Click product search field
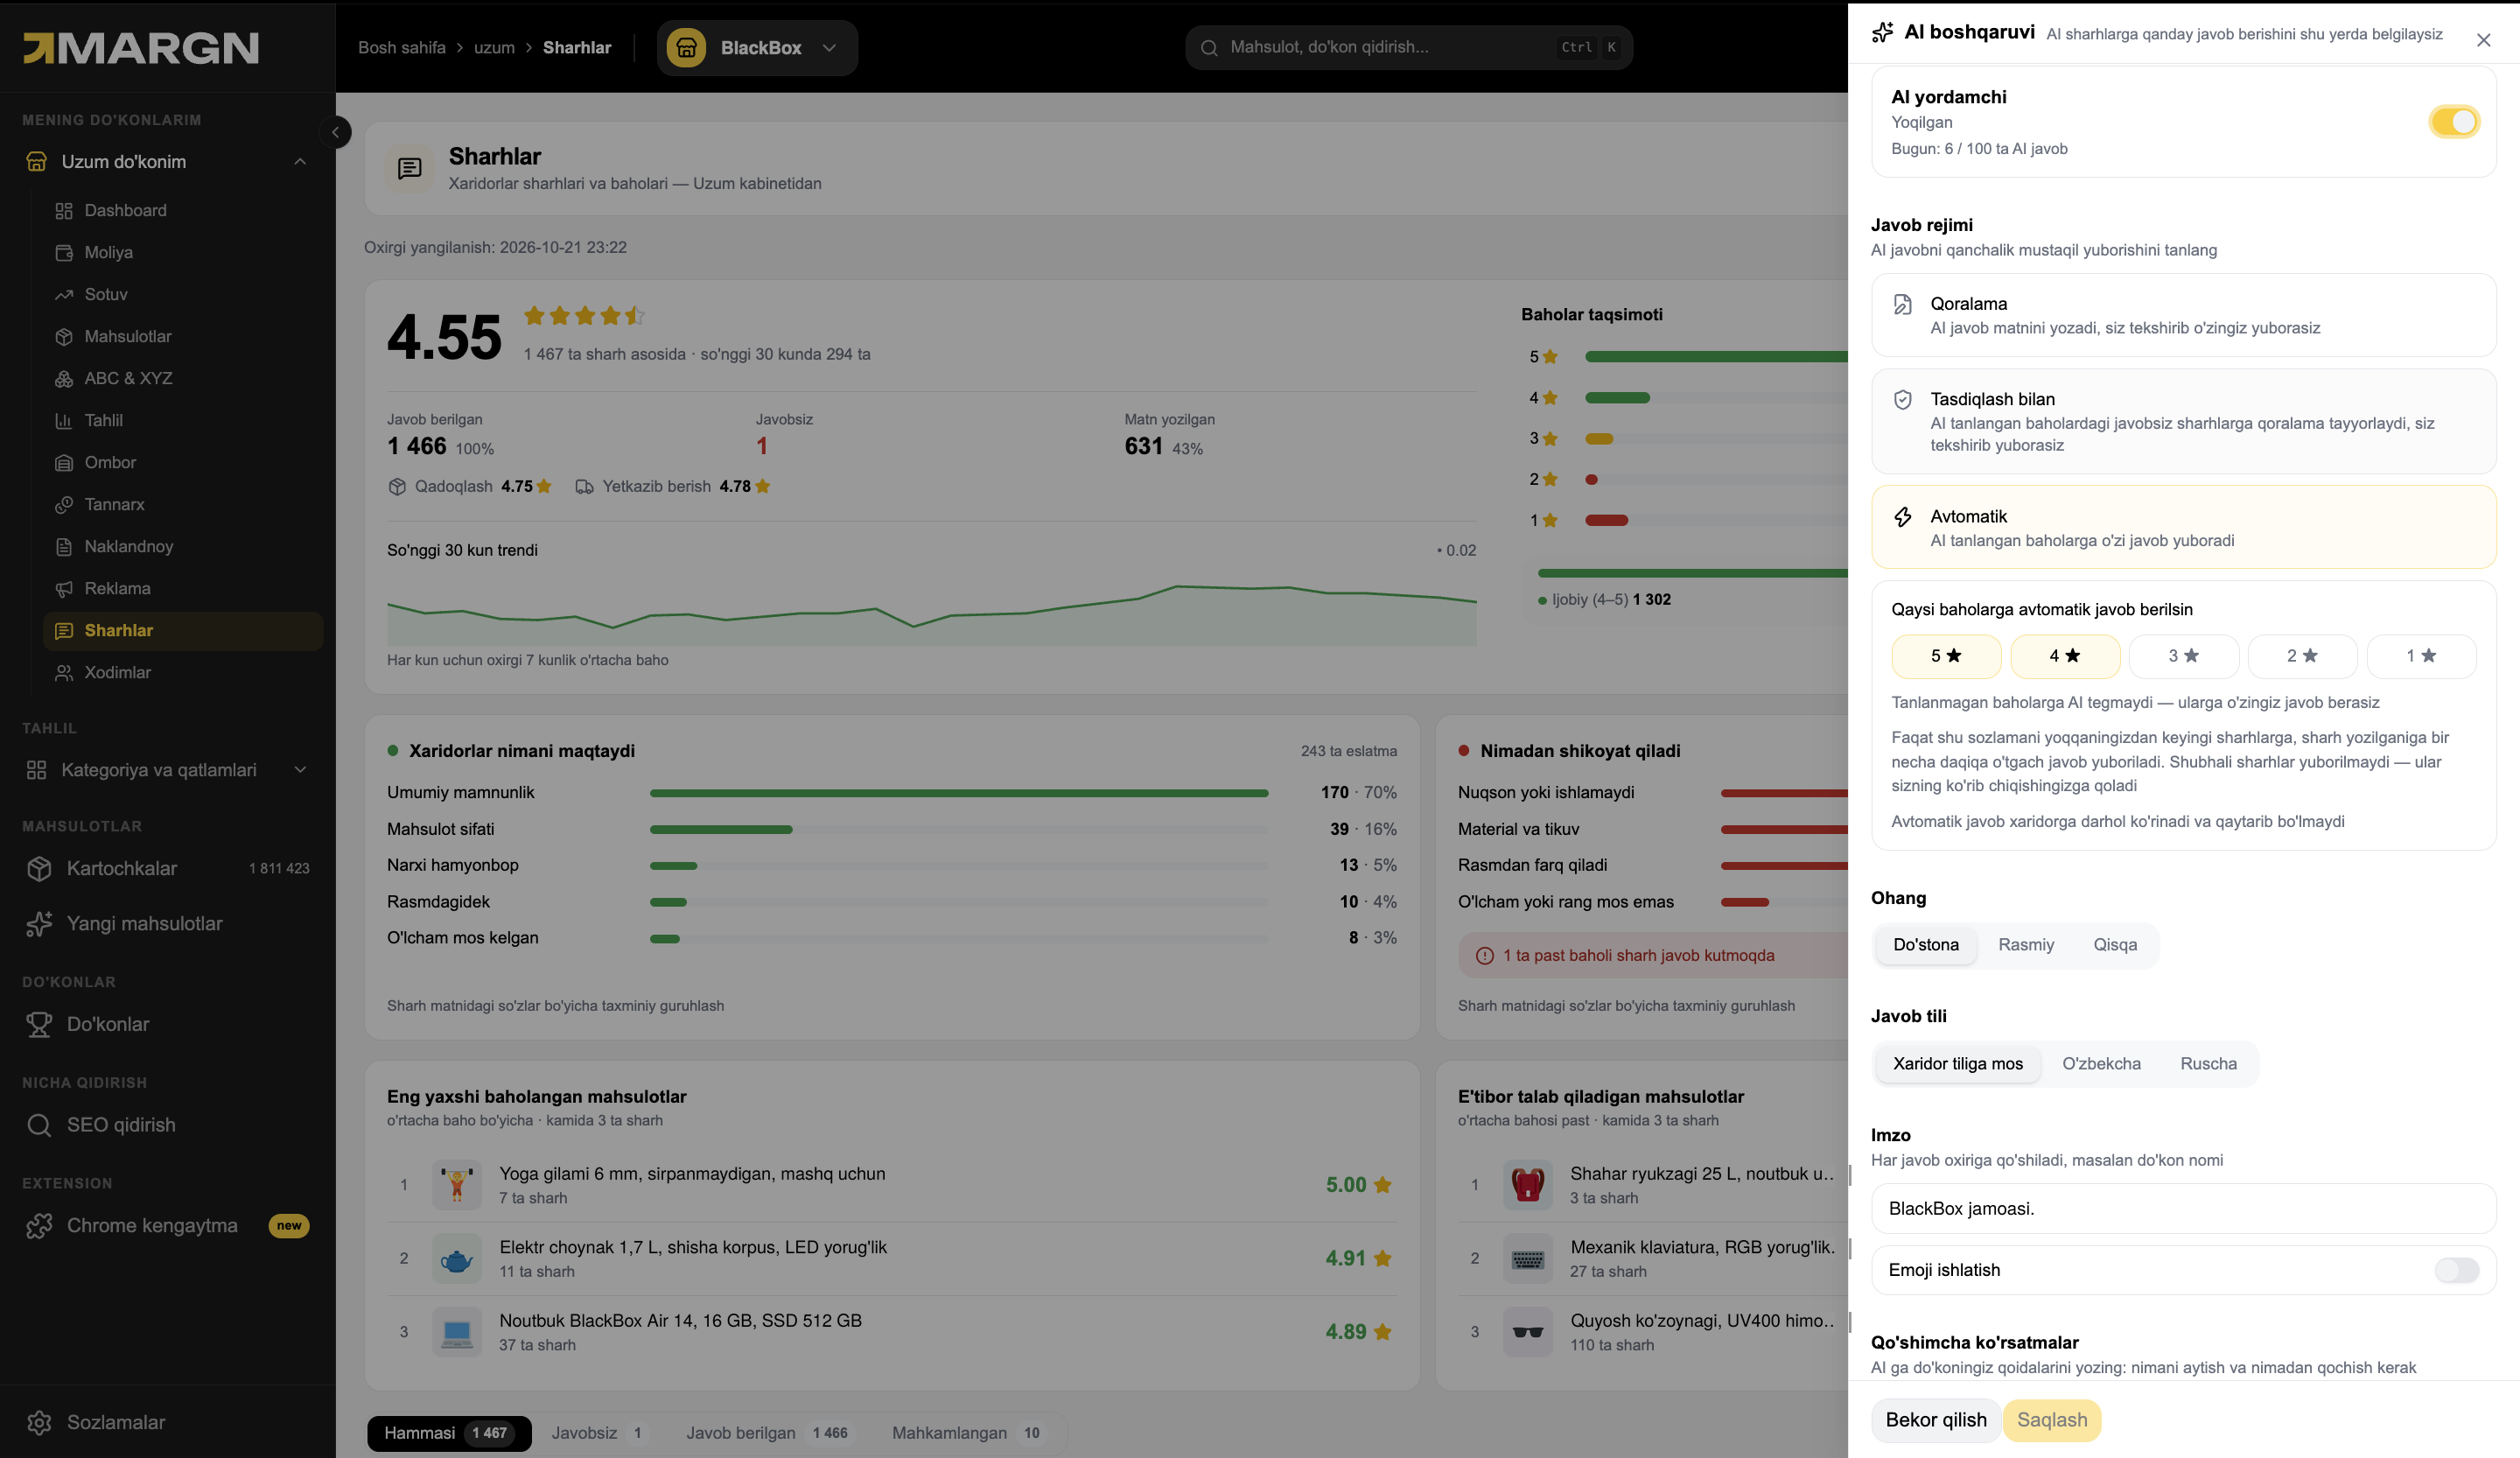 click(1408, 48)
